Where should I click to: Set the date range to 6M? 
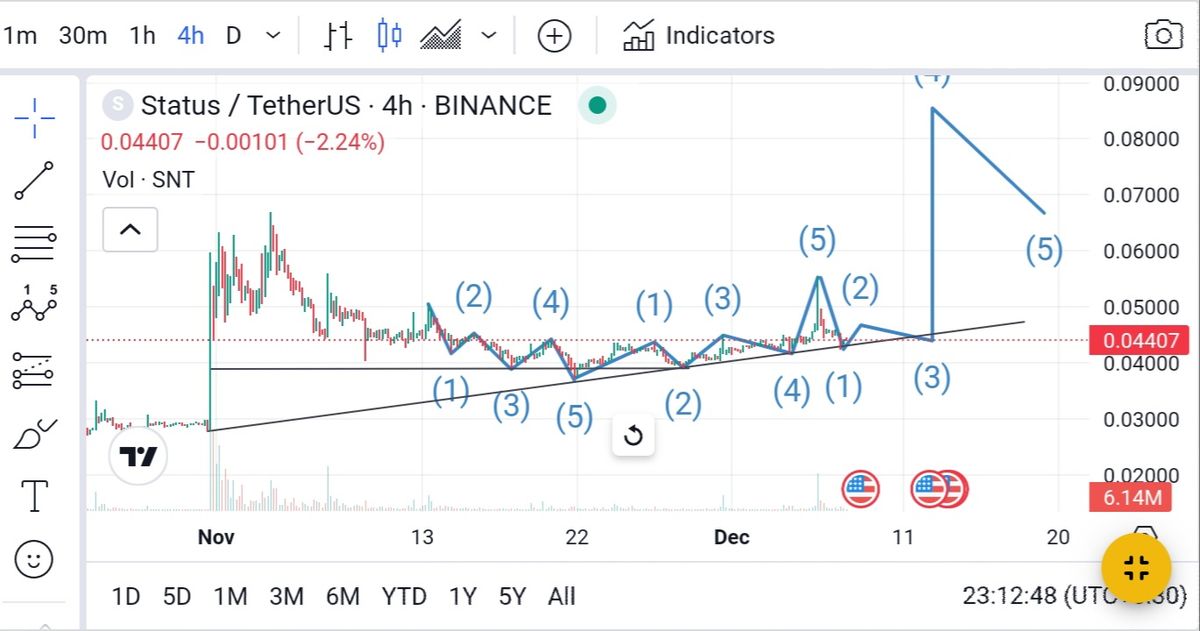342,597
